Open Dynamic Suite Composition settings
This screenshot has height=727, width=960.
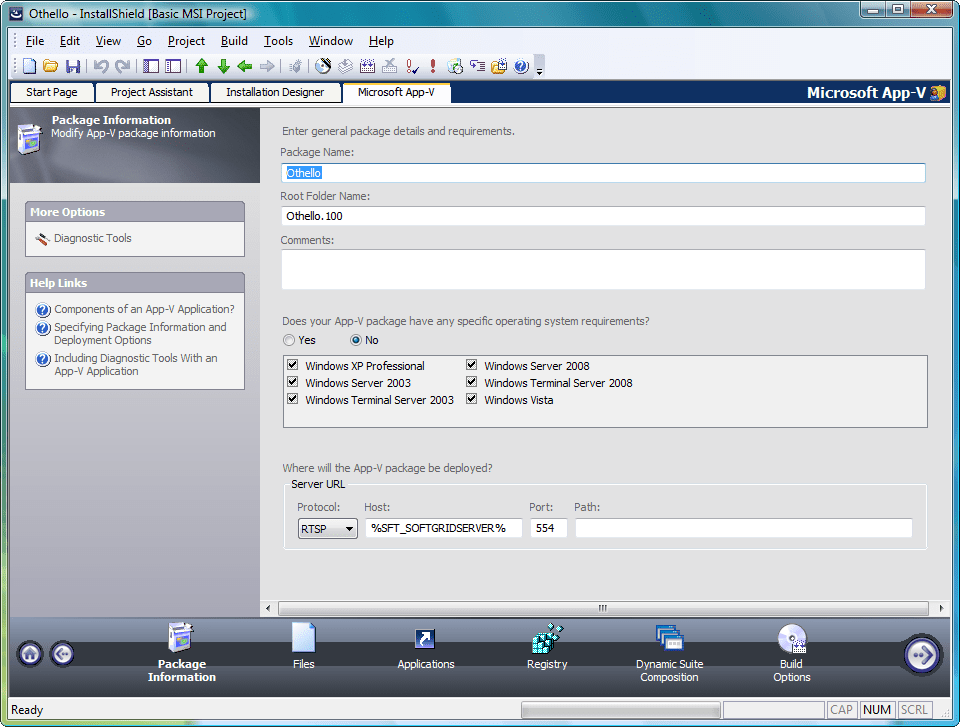(669, 645)
